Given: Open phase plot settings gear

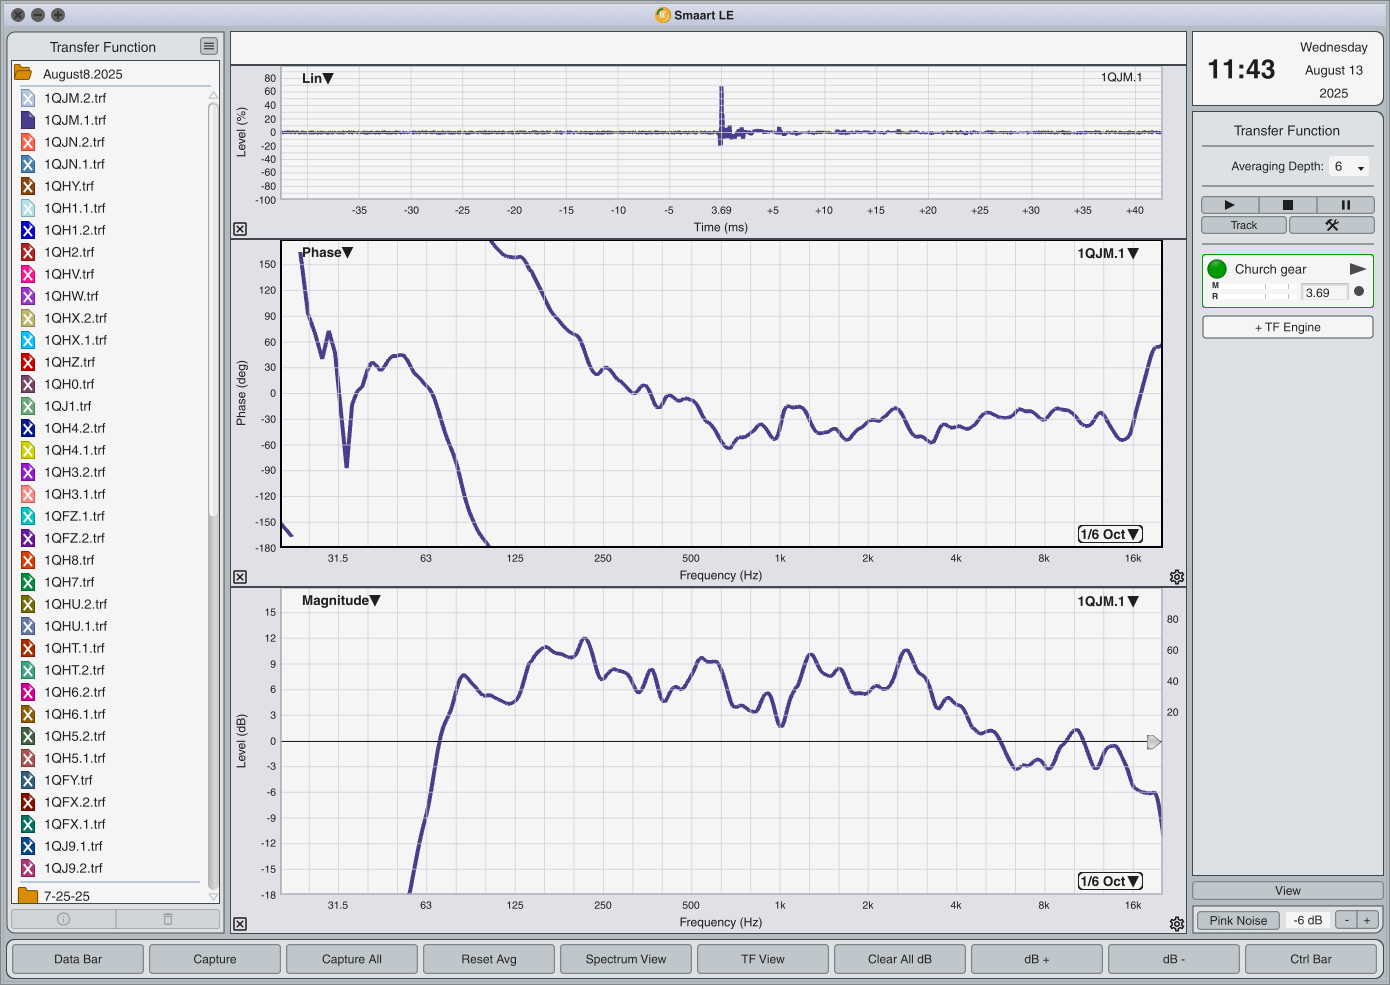Looking at the screenshot, I should [1177, 577].
